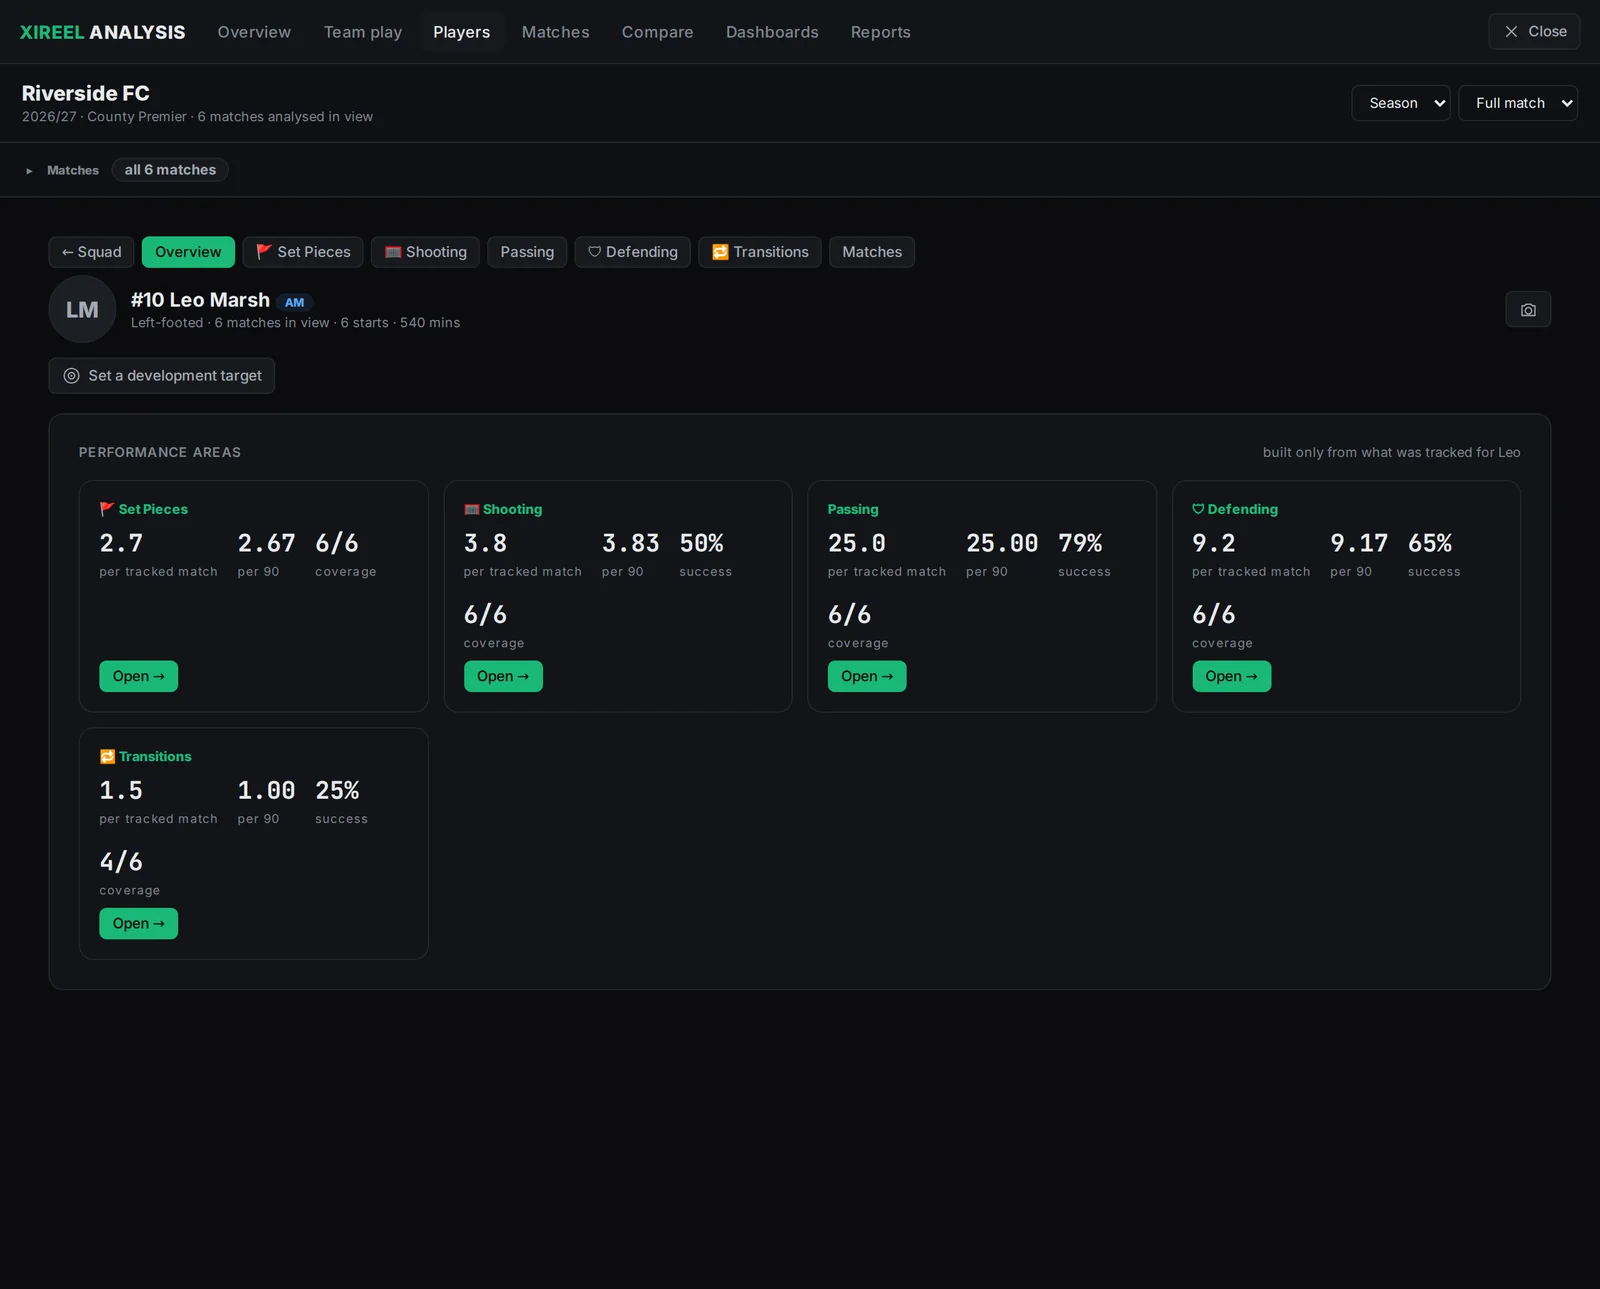Select the all 6 matches chip
The width and height of the screenshot is (1600, 1289).
pyautogui.click(x=170, y=170)
